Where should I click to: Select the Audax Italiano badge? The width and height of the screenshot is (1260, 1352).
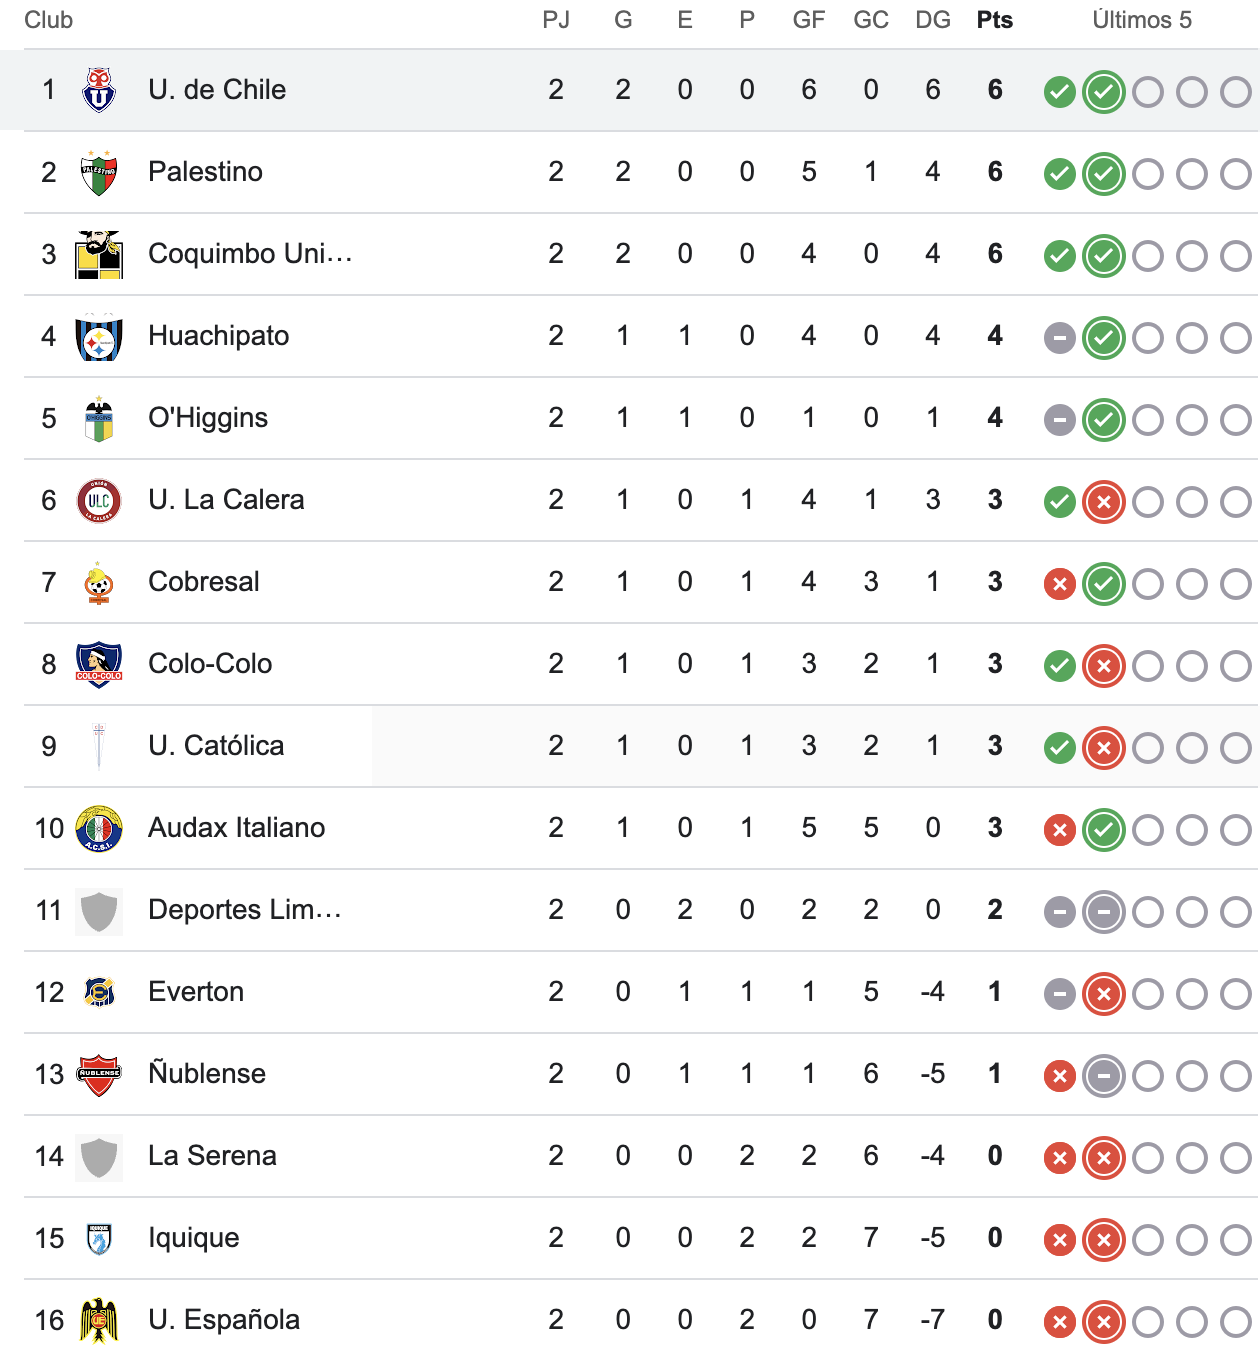coord(97,828)
